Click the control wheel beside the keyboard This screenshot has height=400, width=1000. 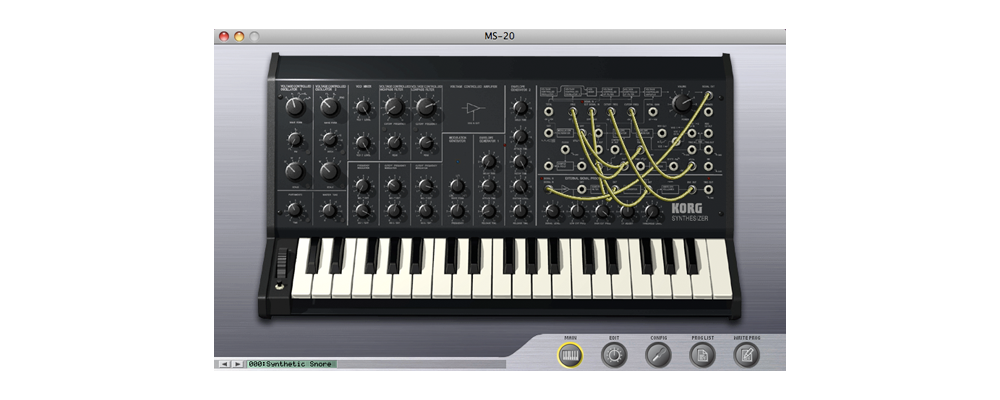pos(283,263)
